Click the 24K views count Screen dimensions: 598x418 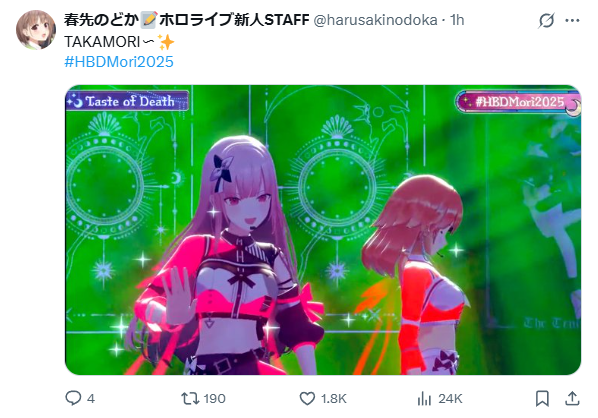coord(450,399)
